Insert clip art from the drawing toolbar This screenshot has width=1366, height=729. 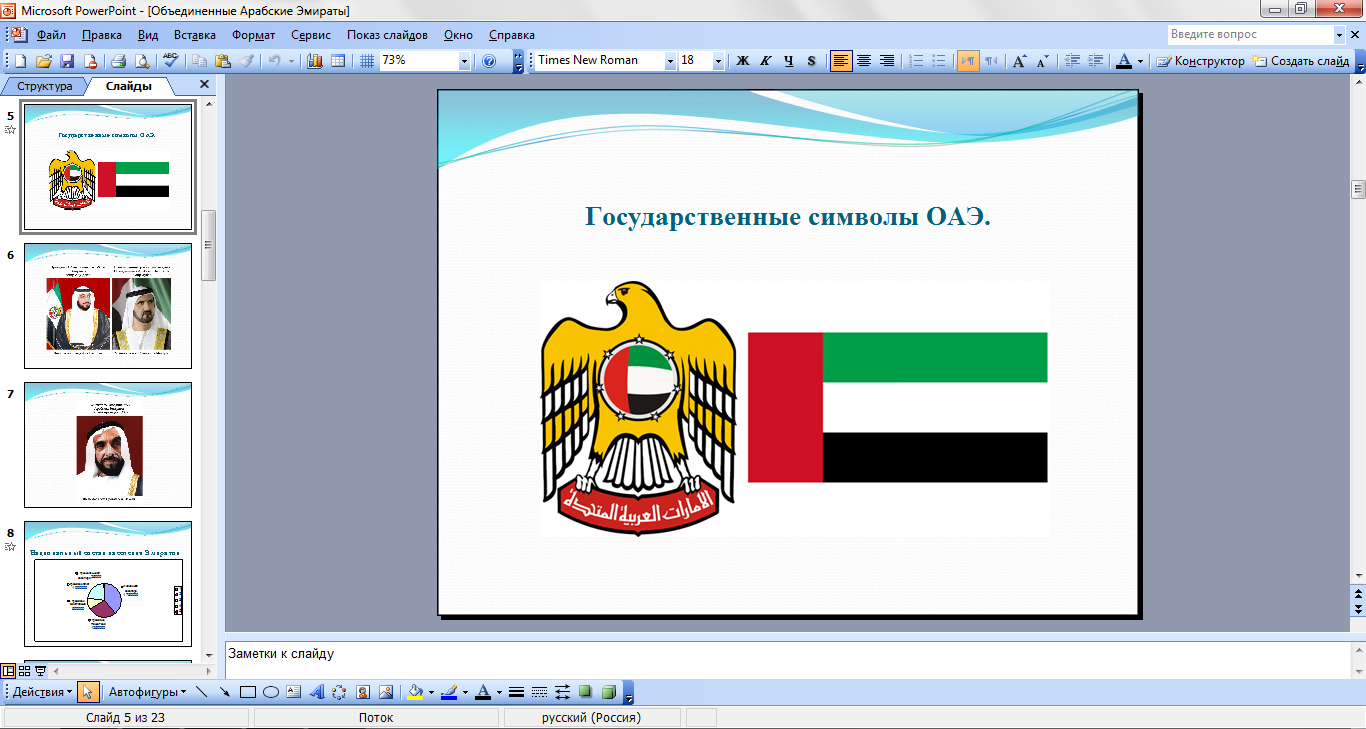(x=363, y=692)
